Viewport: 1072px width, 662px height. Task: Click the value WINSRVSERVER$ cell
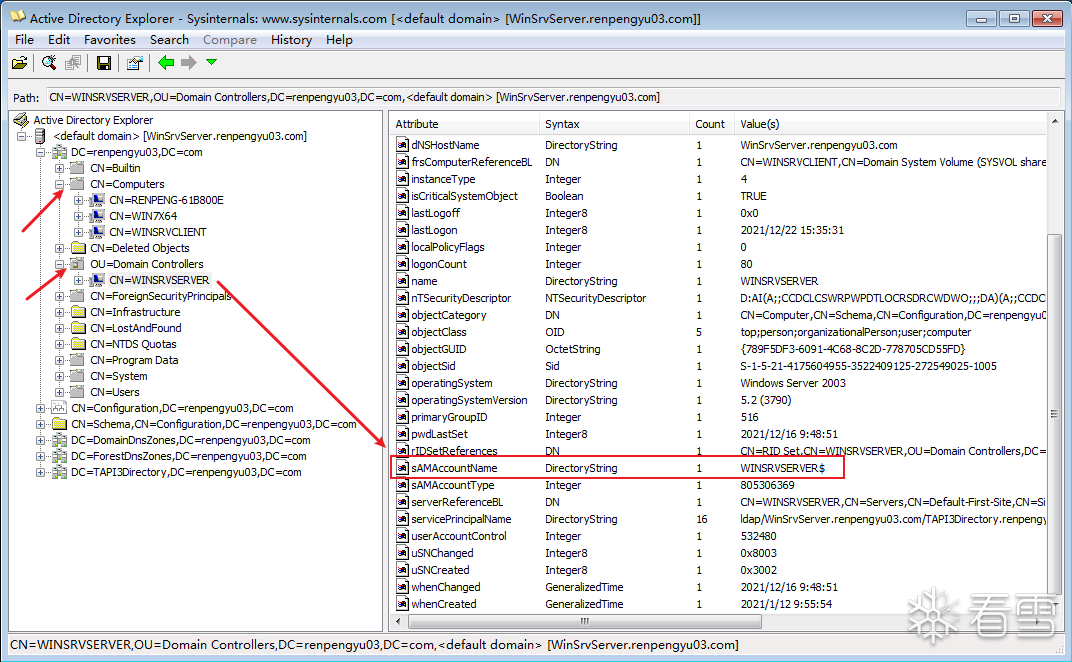783,468
